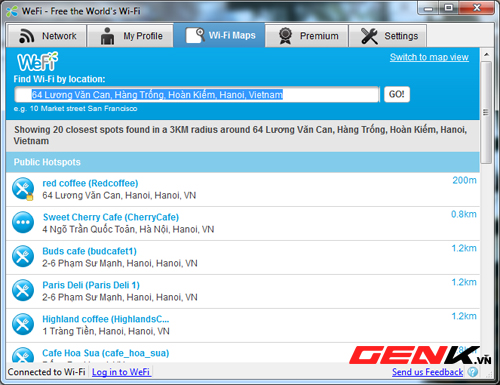Click the GO! search button
The height and width of the screenshot is (385, 500).
[397, 94]
